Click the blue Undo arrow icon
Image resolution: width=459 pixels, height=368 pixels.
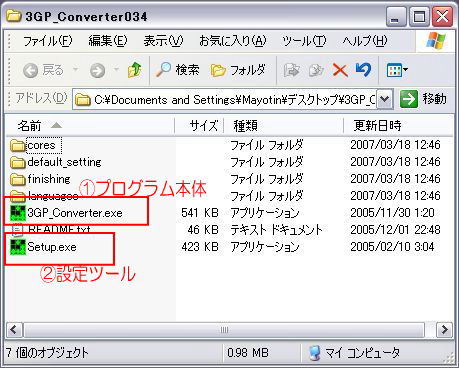click(x=363, y=70)
